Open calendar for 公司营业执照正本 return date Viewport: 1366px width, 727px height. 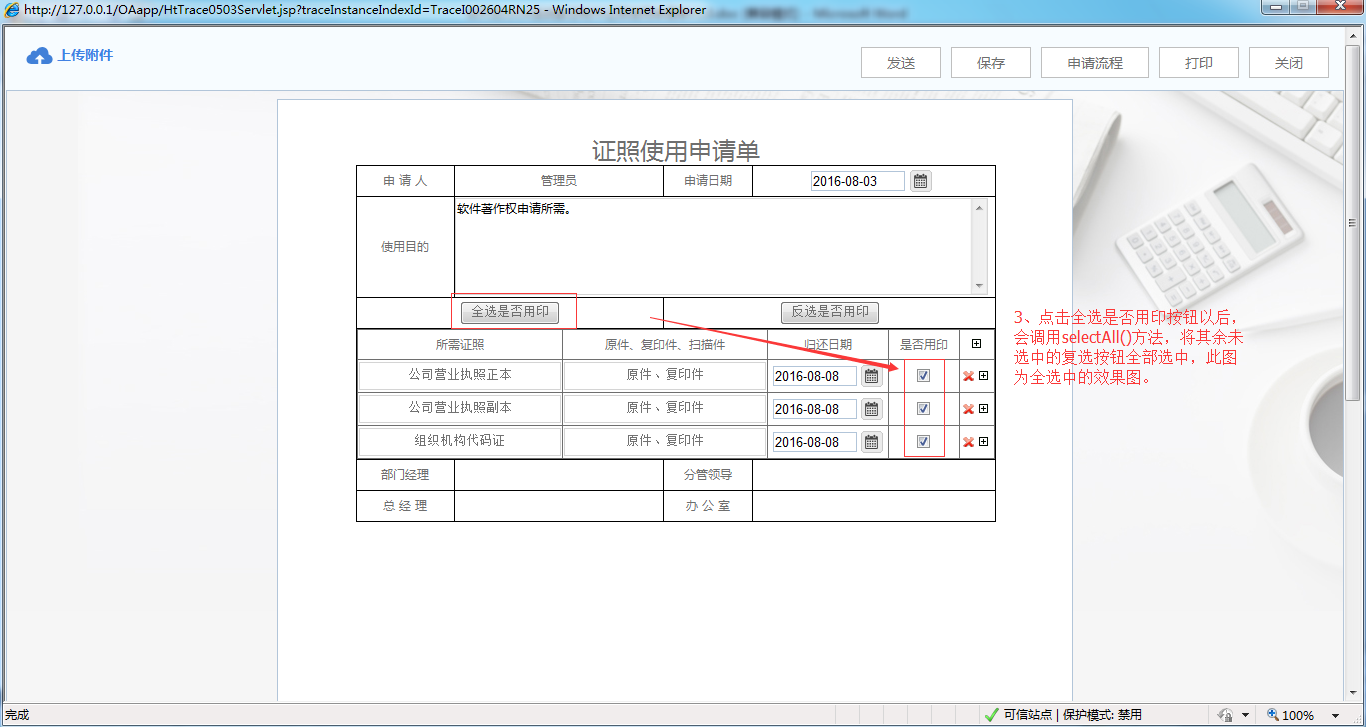pyautogui.click(x=872, y=376)
